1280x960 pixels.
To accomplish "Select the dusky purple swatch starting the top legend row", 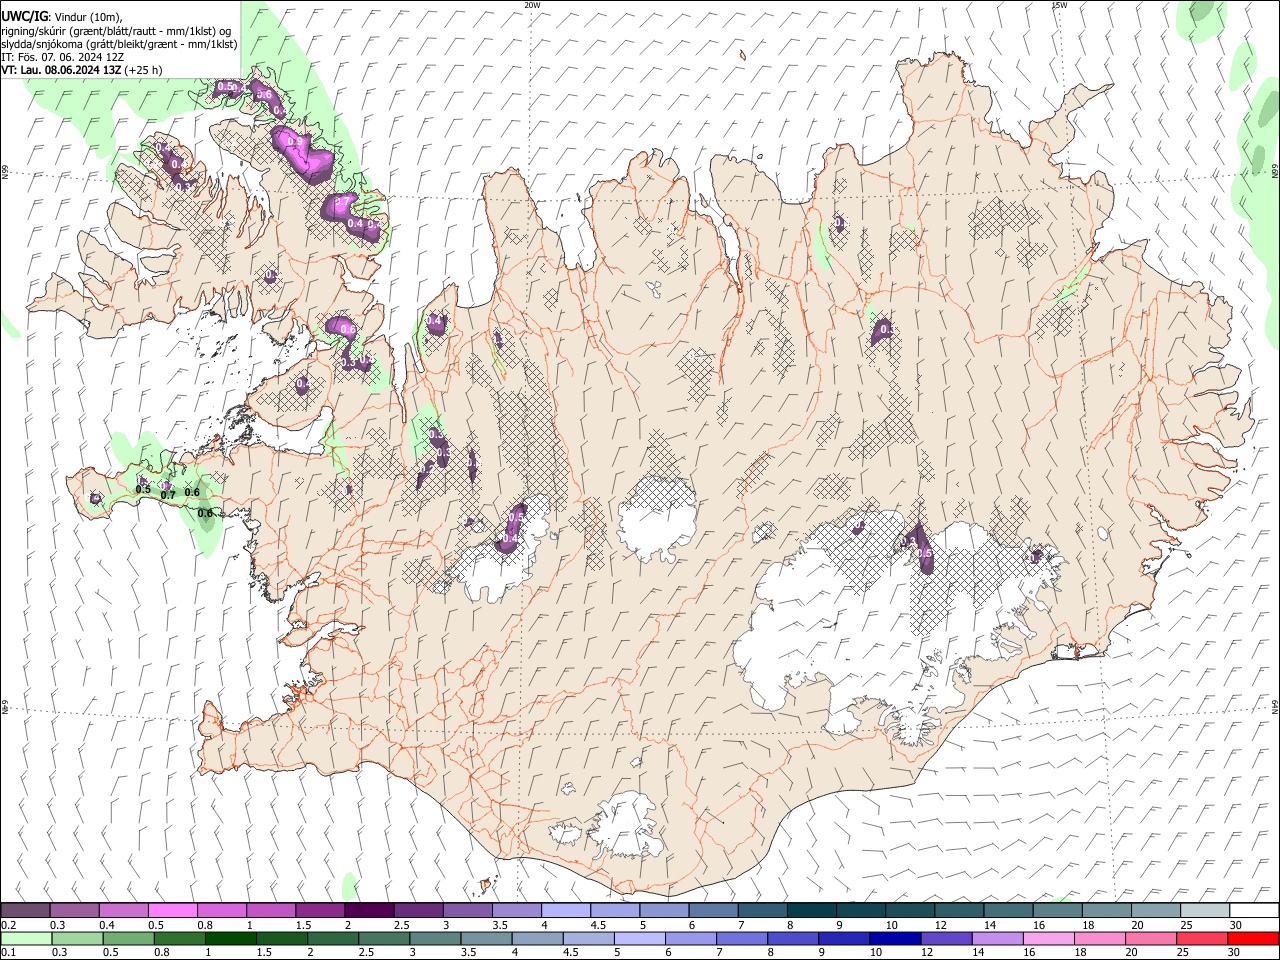I will (25, 910).
